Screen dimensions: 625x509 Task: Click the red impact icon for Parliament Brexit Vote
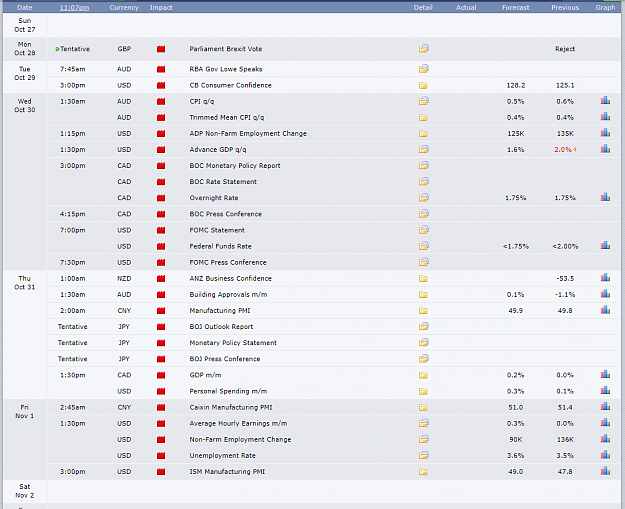[161, 49]
